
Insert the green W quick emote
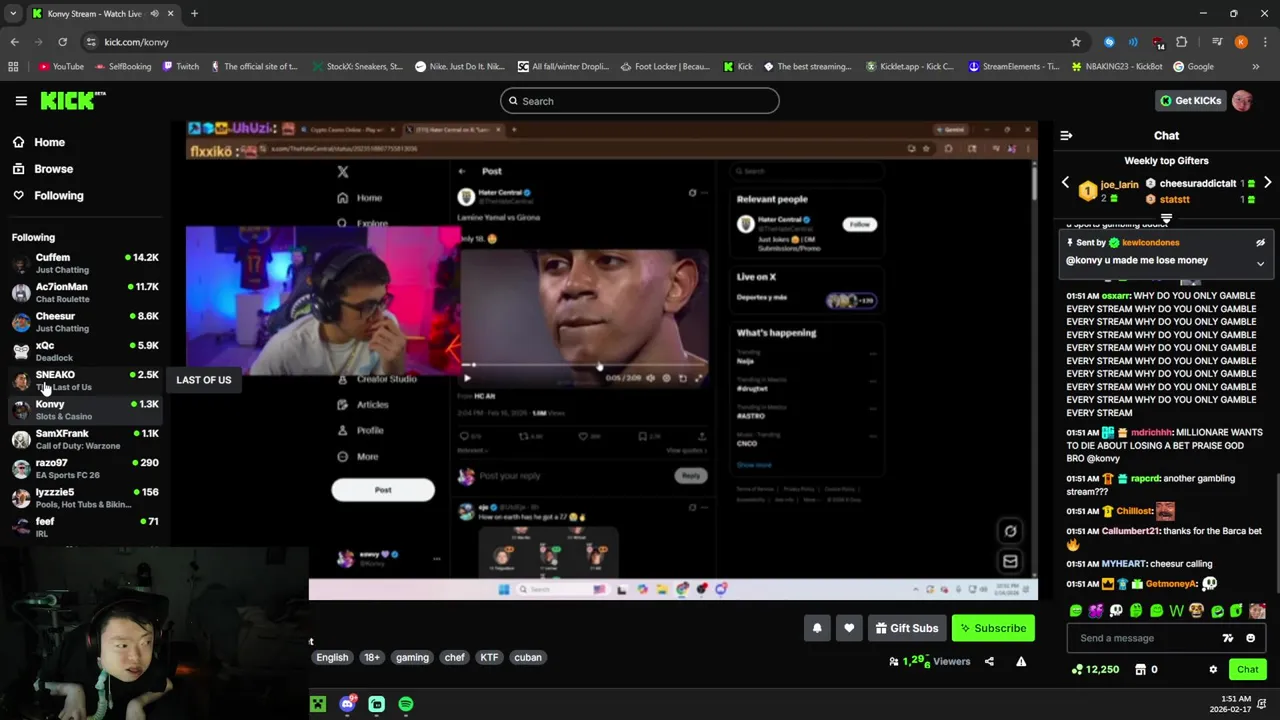[x=1177, y=611]
